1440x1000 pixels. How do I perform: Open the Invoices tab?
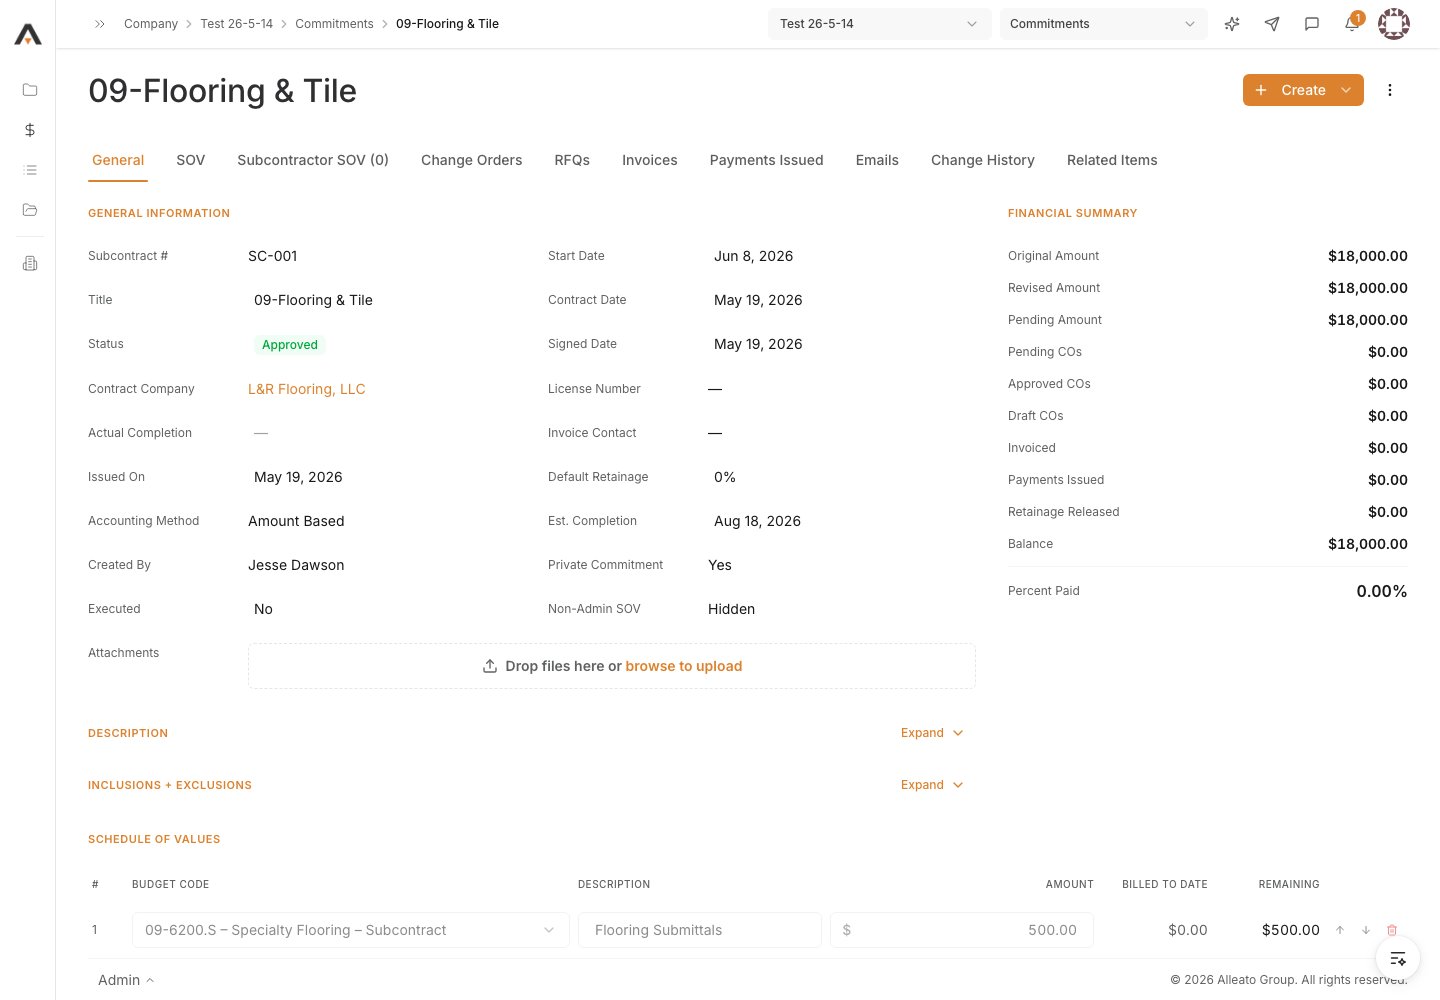click(x=650, y=160)
